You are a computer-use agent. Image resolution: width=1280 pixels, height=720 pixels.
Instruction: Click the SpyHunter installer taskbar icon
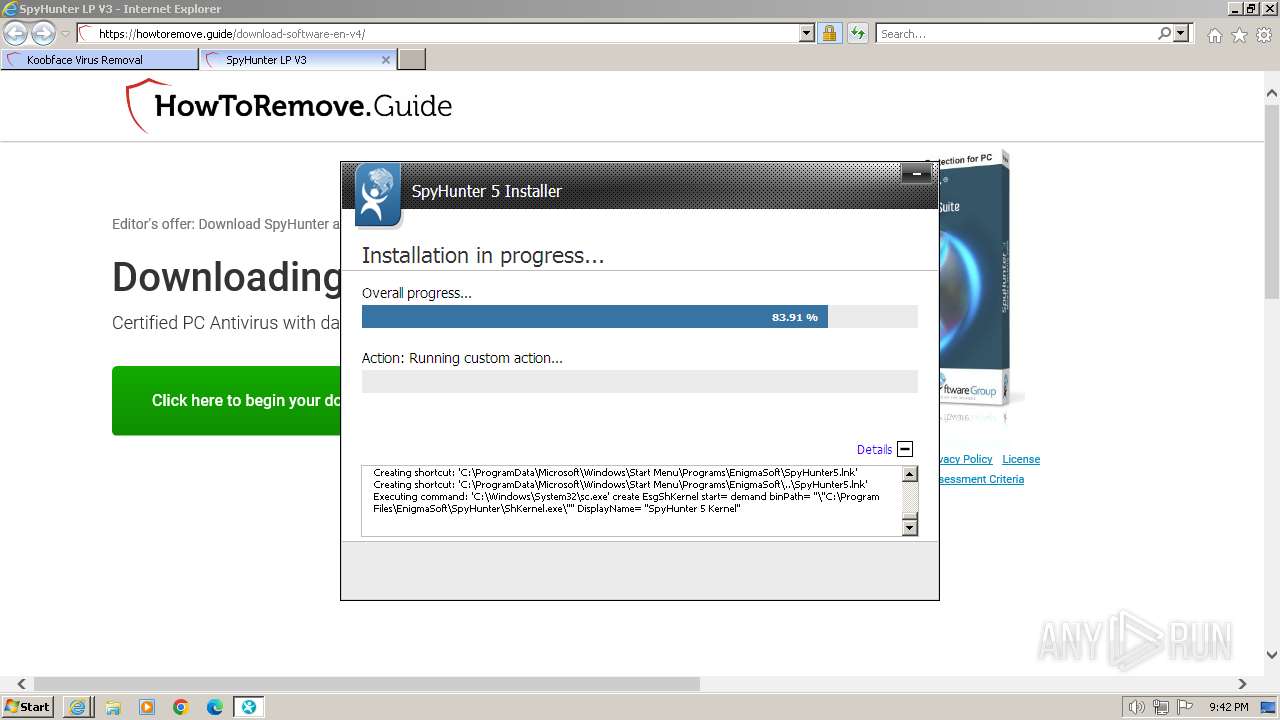coord(249,707)
